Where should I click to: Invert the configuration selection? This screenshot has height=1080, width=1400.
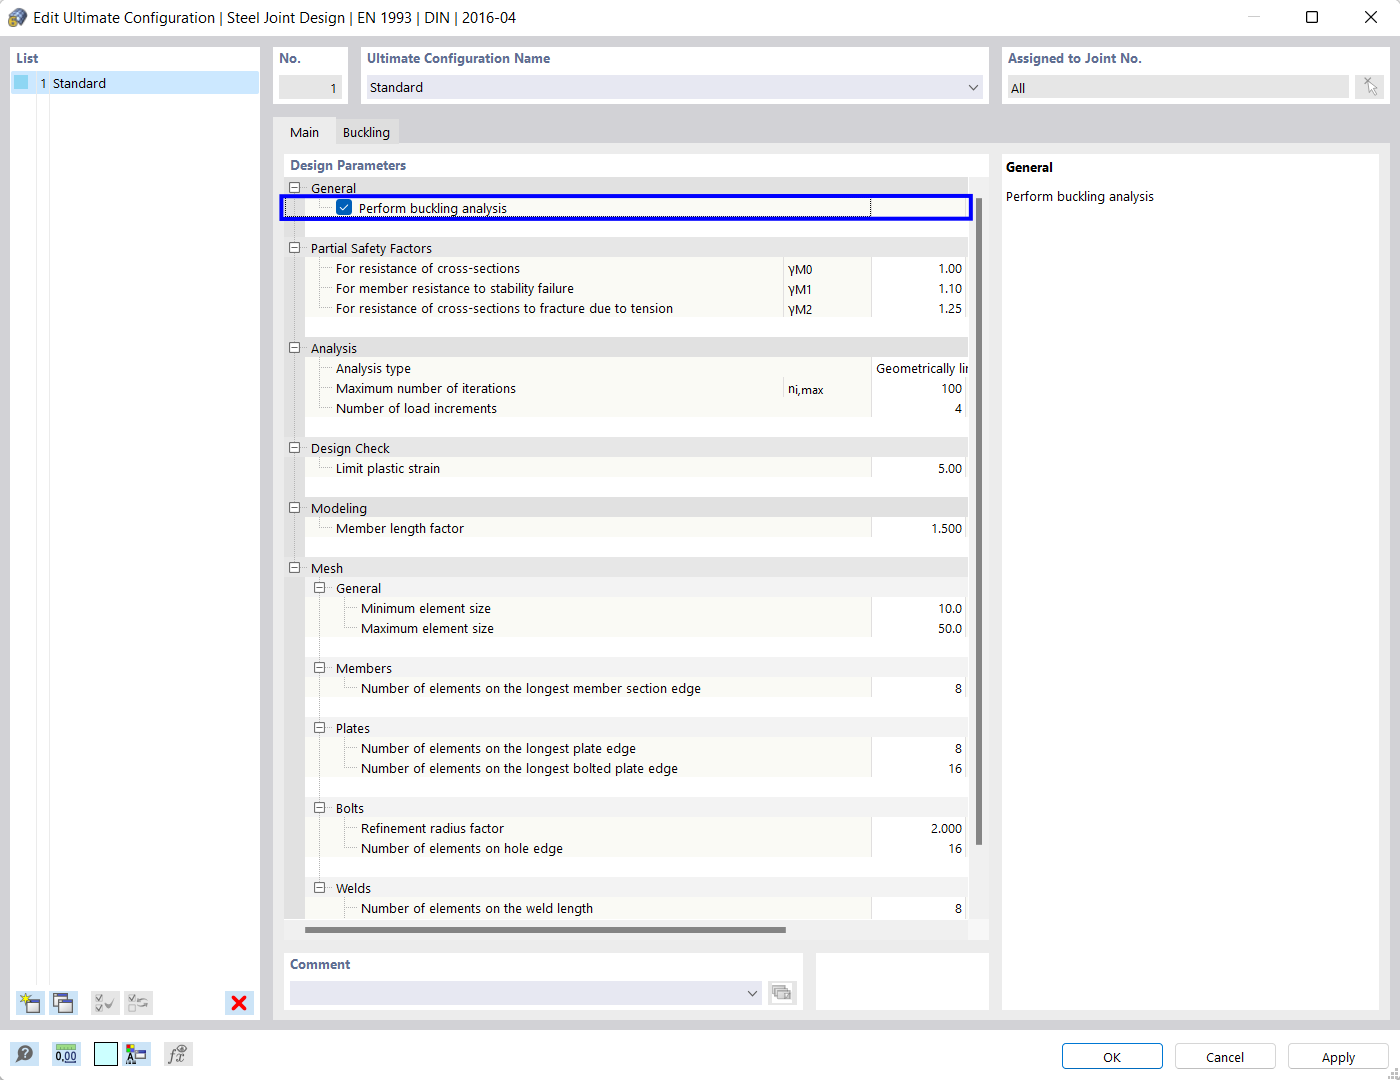point(138,1002)
